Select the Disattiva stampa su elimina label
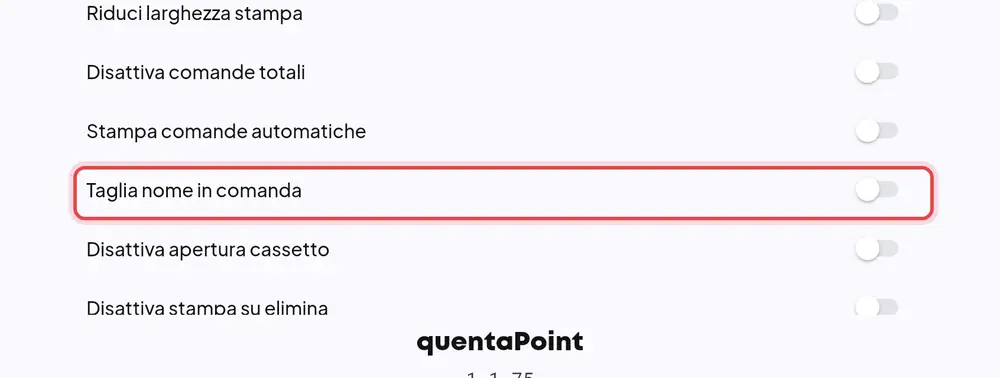 point(207,309)
